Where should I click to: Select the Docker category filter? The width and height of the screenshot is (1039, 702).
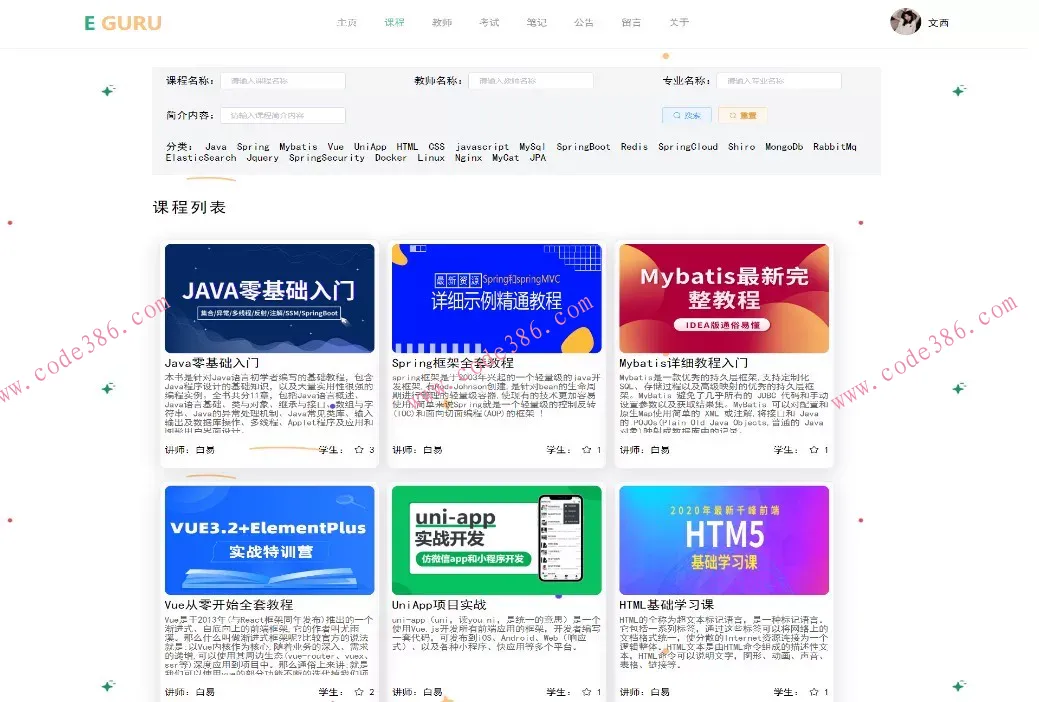click(x=390, y=157)
